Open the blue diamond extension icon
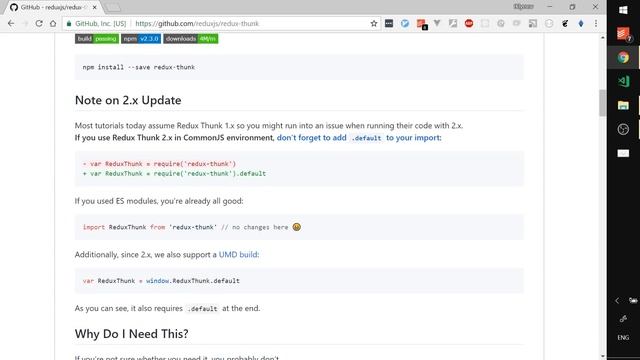The image size is (640, 360). click(581, 24)
